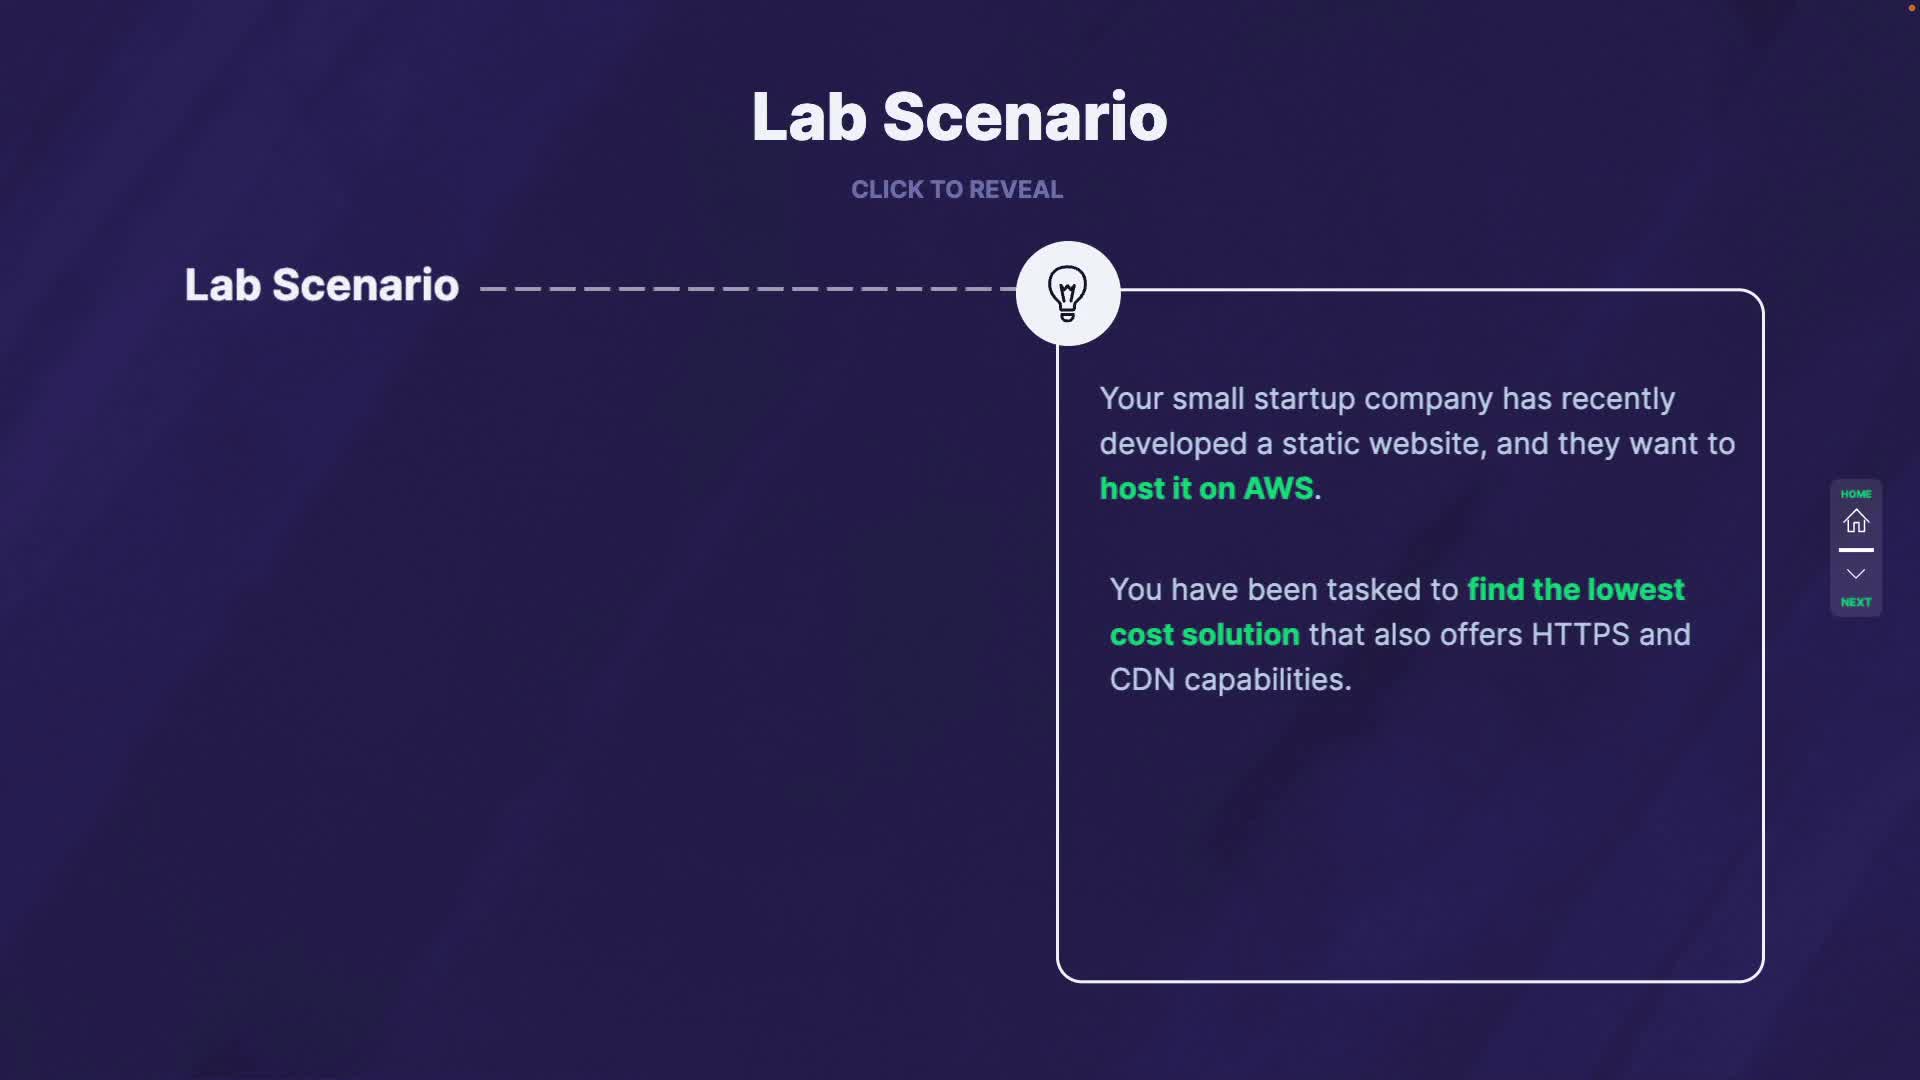Click the white divider between Home and Next
This screenshot has width=1920, height=1080.
tap(1856, 550)
